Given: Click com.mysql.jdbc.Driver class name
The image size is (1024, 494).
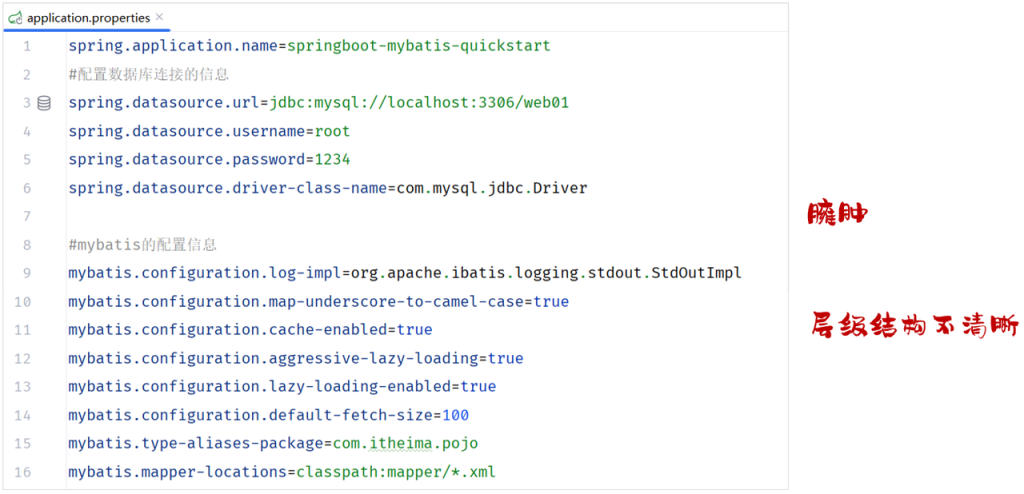Looking at the screenshot, I should 488,188.
